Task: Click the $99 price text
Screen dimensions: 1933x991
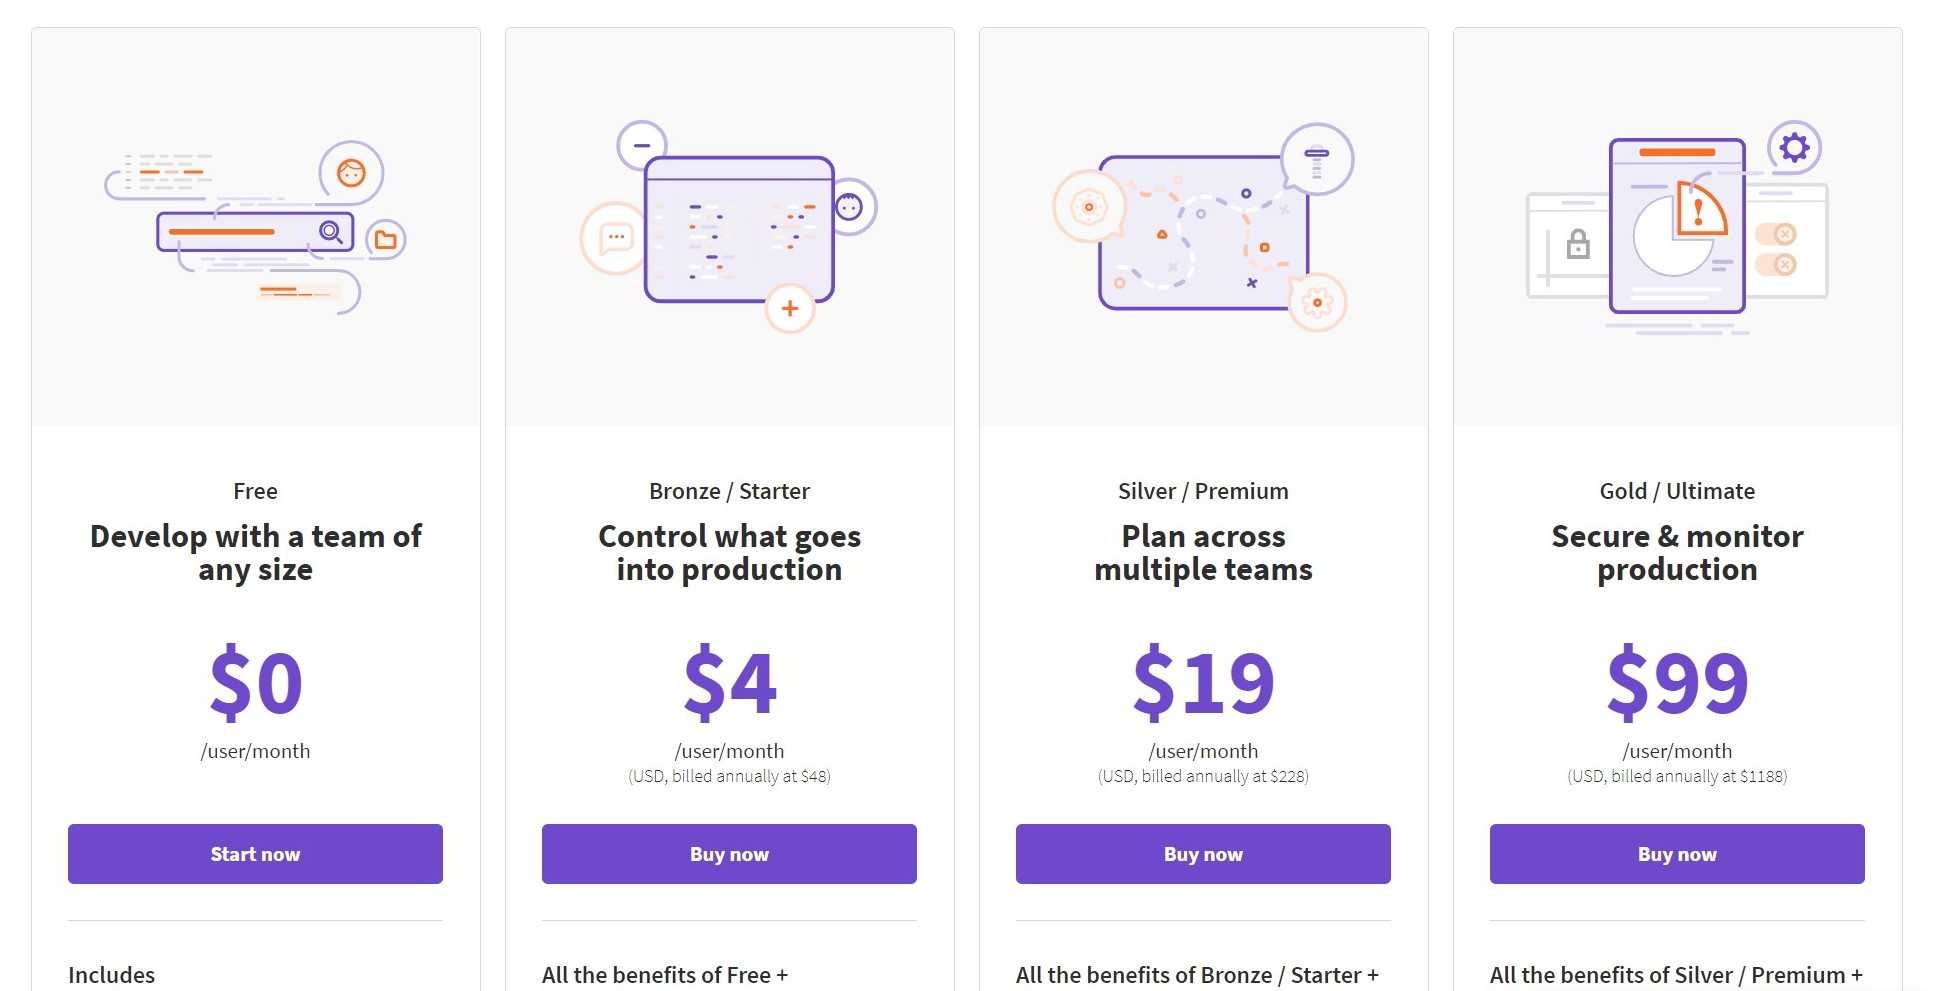Action: click(x=1677, y=683)
